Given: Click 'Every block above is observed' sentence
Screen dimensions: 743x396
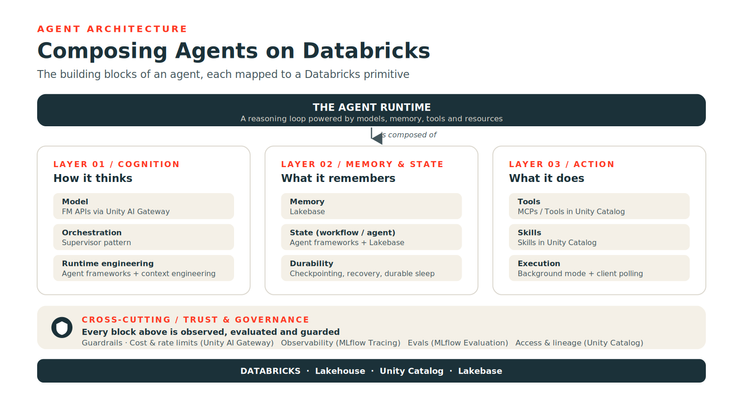Looking at the screenshot, I should click(x=210, y=332).
